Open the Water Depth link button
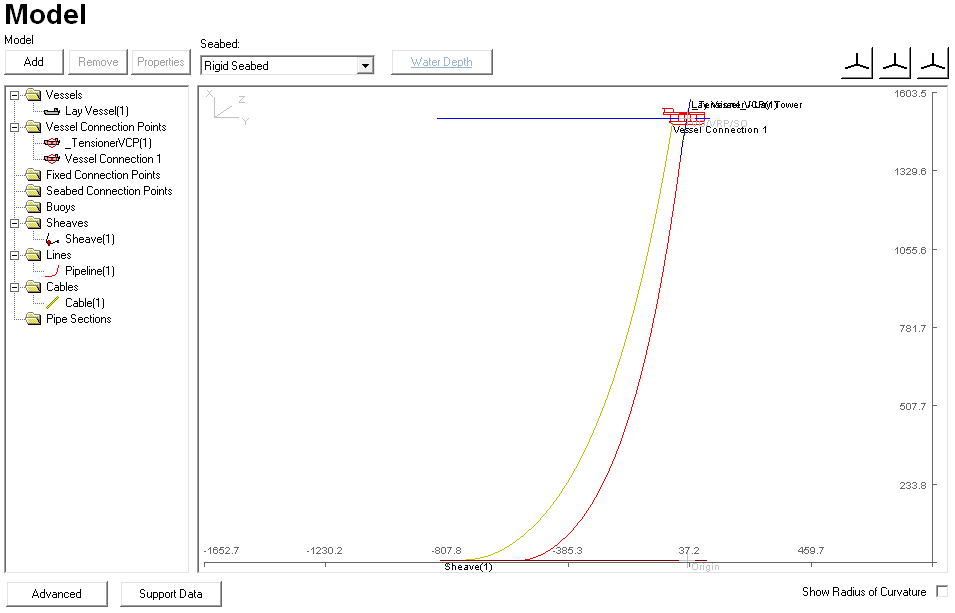 (x=441, y=62)
